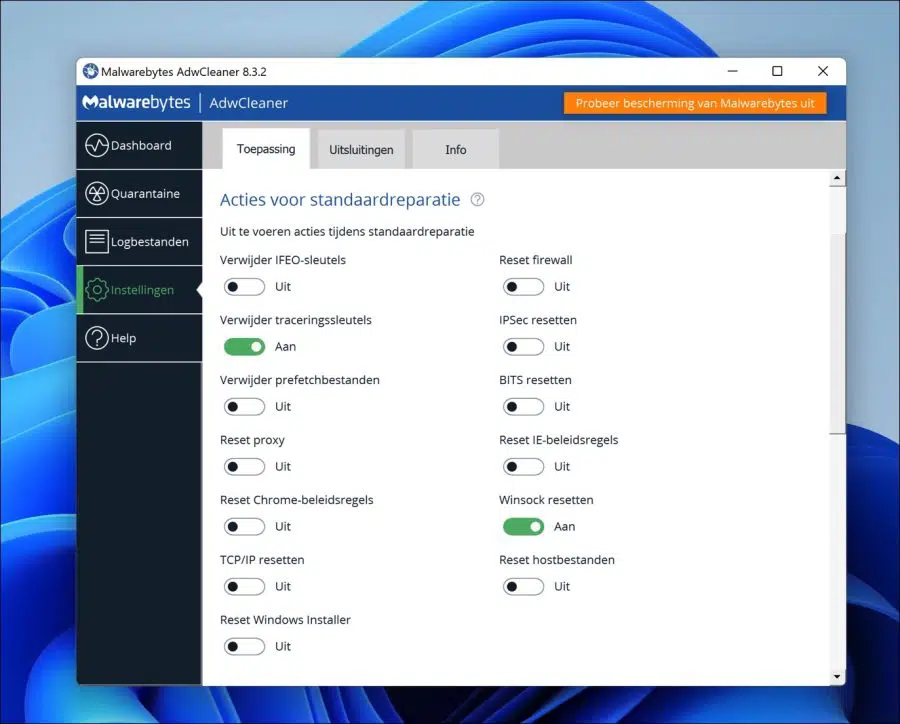Click Probeer bescherming van Malwarebytes uit button

point(695,103)
